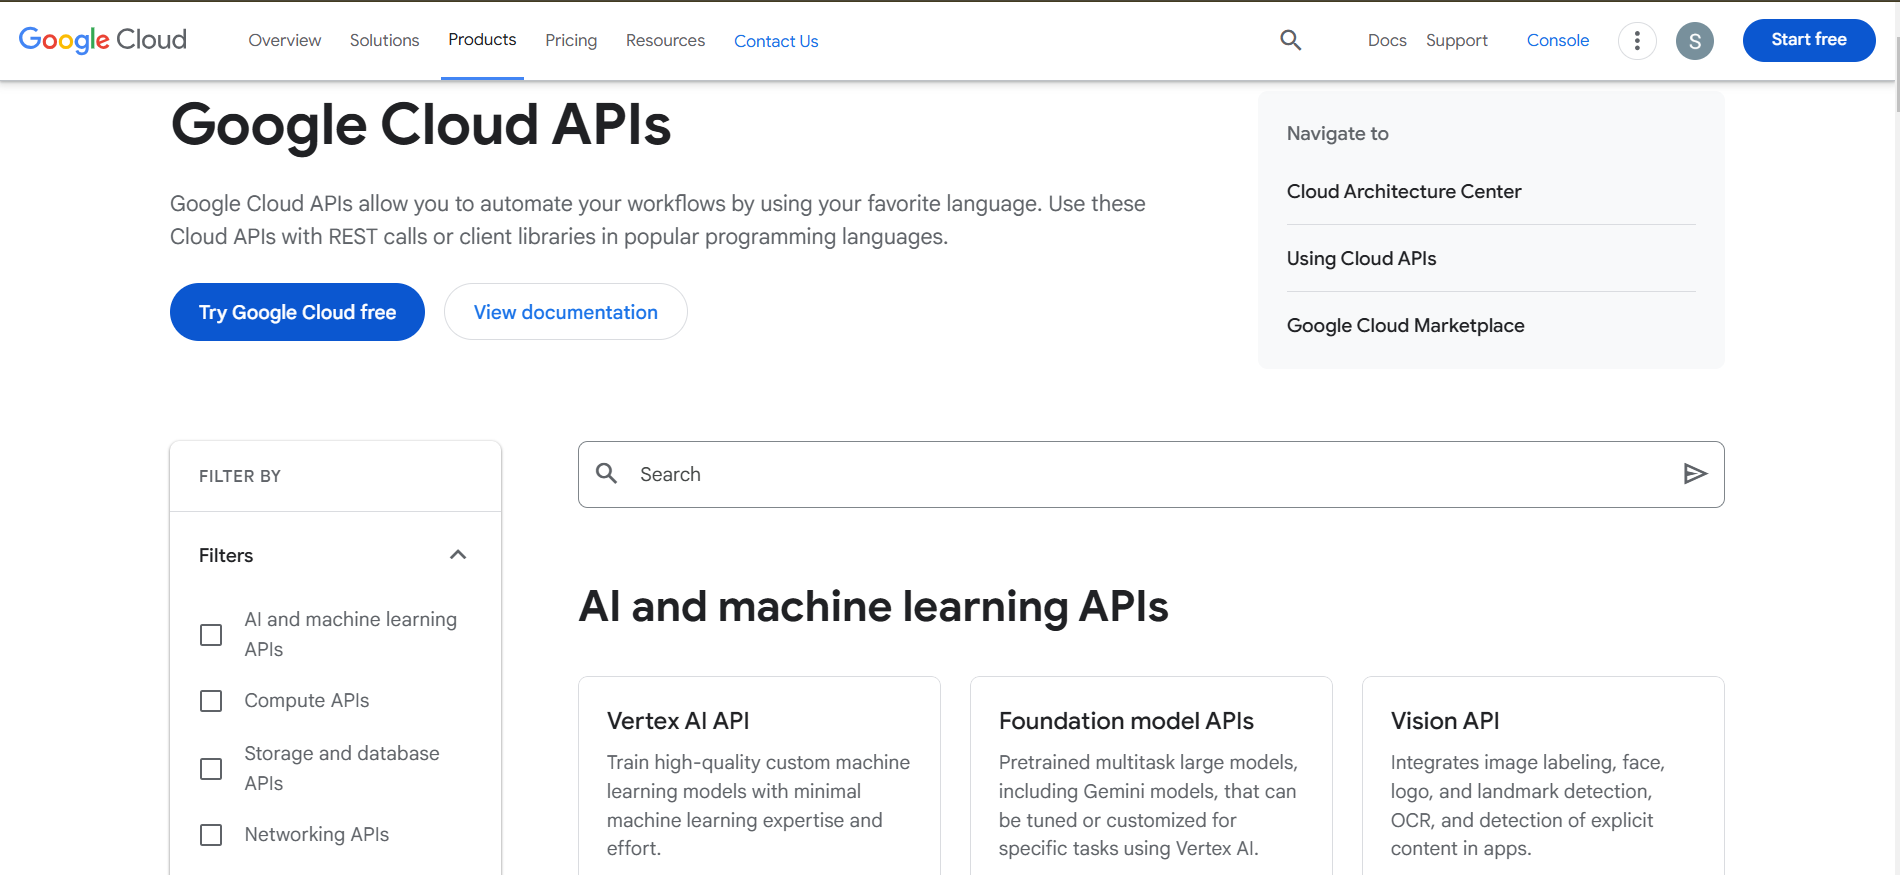Navigate to Cloud Architecture Center
Screen dimensions: 1900x875
[1404, 191]
